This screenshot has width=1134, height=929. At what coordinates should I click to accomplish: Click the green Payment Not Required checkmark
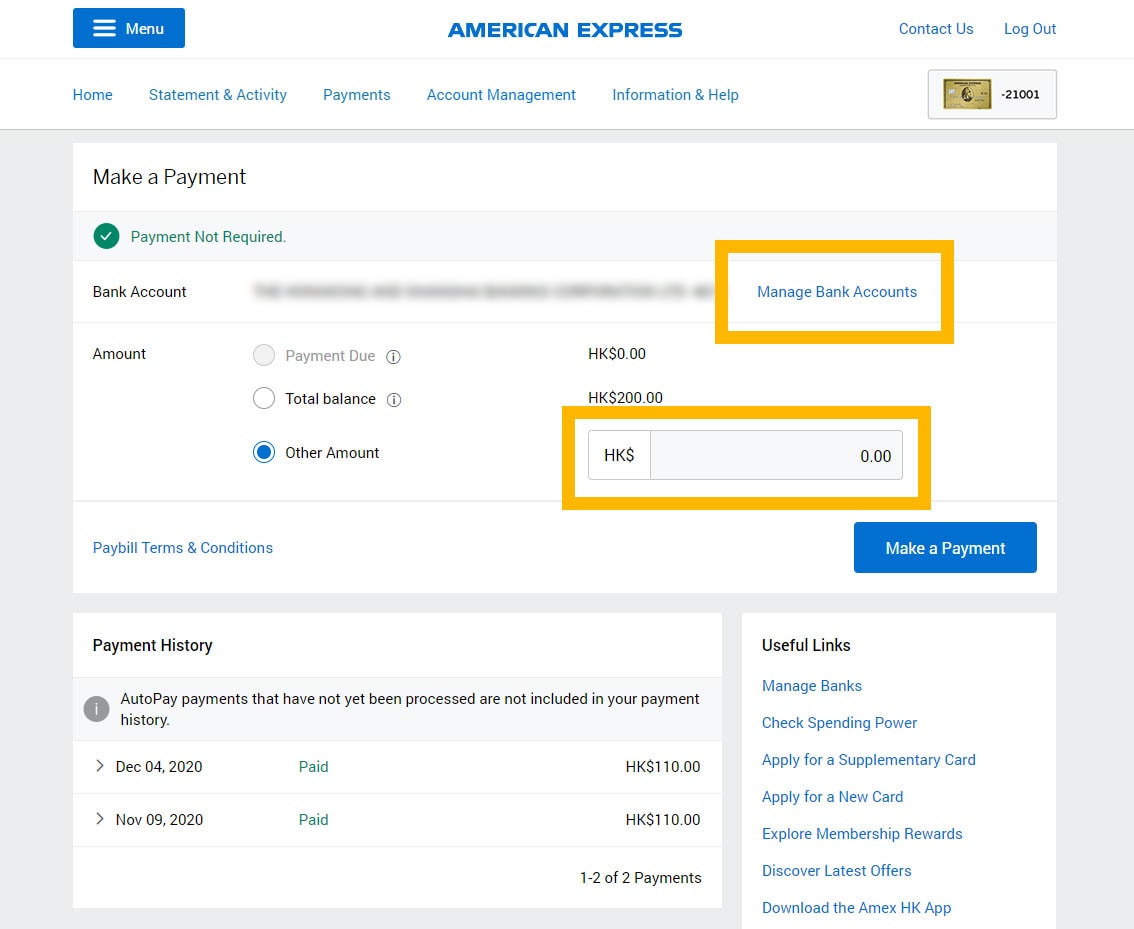click(x=106, y=237)
